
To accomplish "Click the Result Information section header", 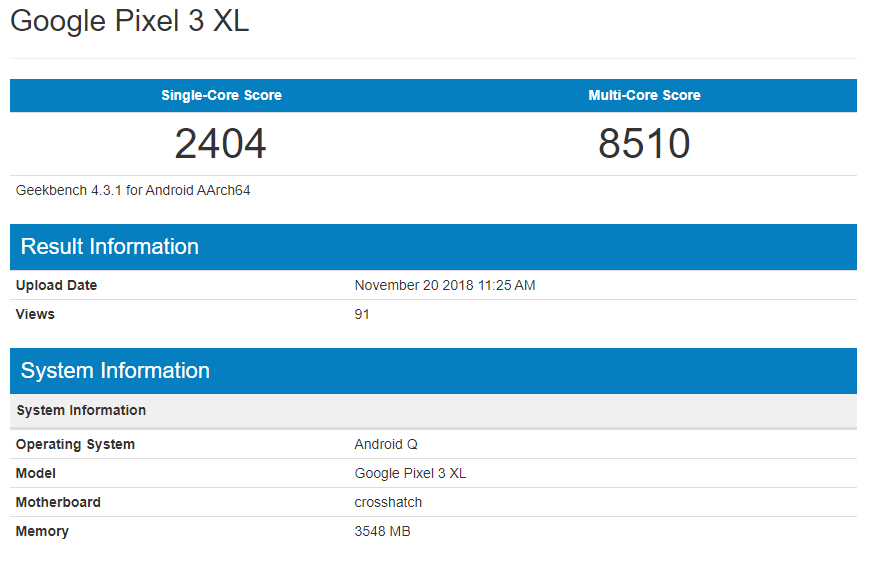I will [110, 247].
